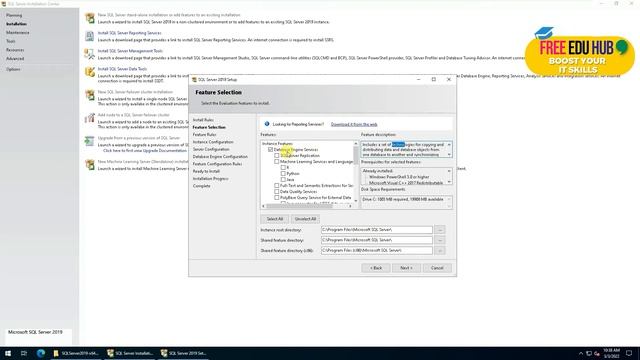The width and height of the screenshot is (640, 360).
Task: Select Installation in the Installation Center sidebar
Action: (16, 24)
